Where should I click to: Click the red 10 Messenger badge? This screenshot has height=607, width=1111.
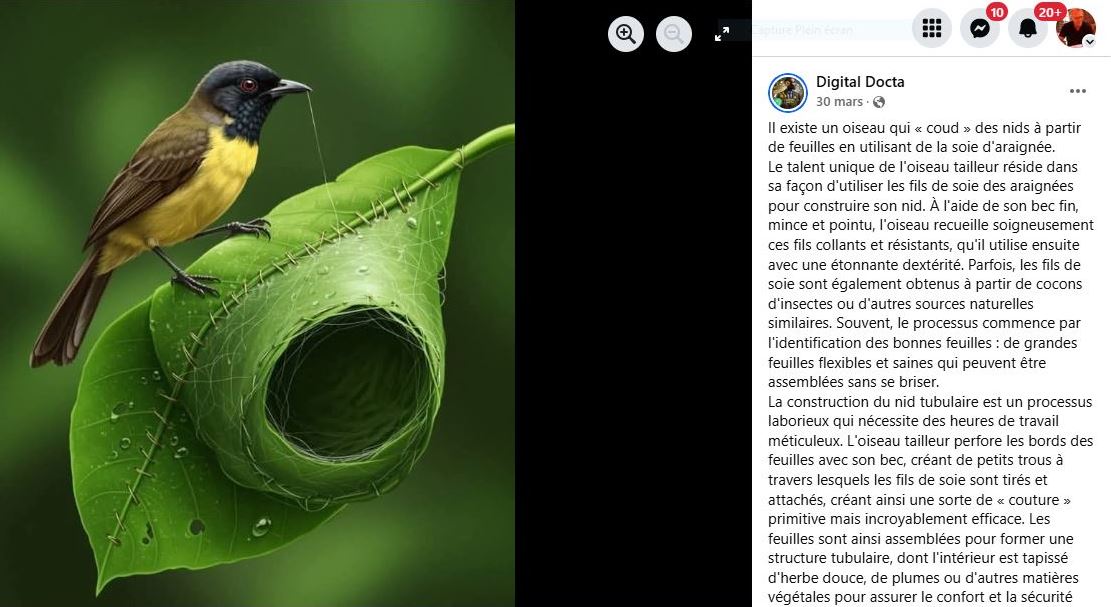pyautogui.click(x=997, y=11)
